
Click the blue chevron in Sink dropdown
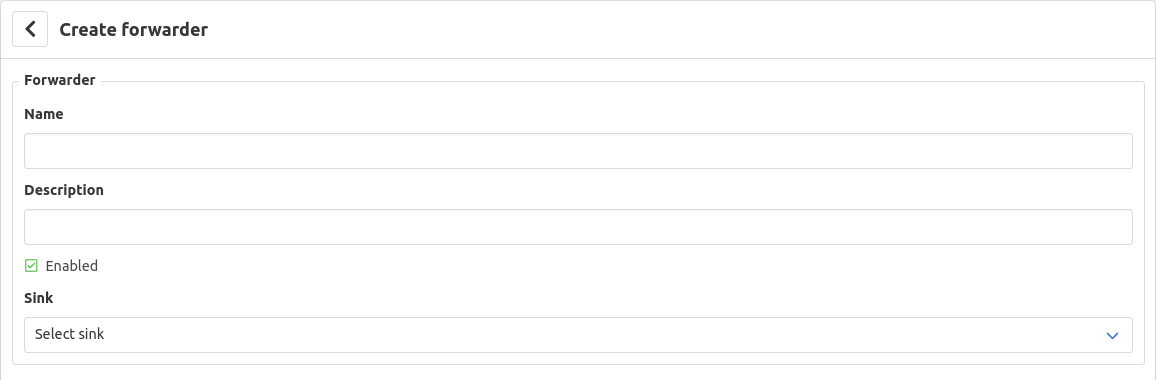[1113, 336]
